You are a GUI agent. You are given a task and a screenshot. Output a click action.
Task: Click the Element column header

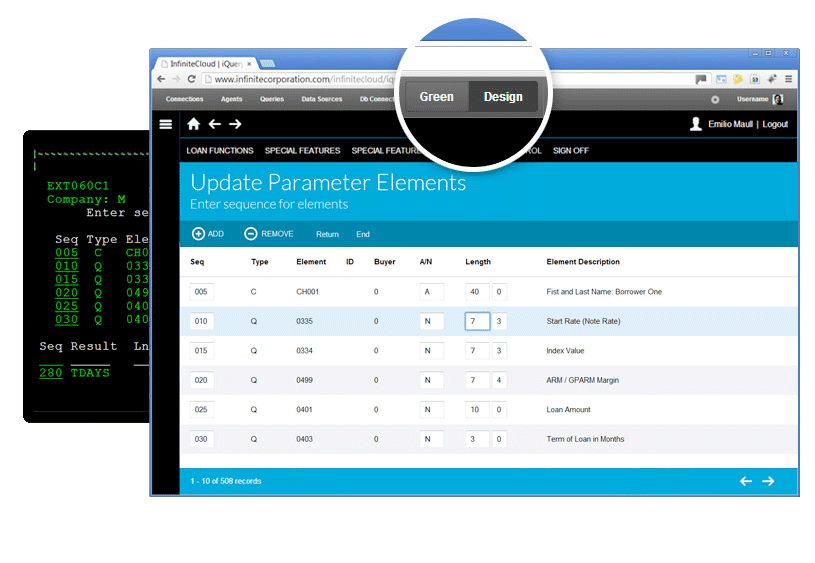(x=311, y=261)
